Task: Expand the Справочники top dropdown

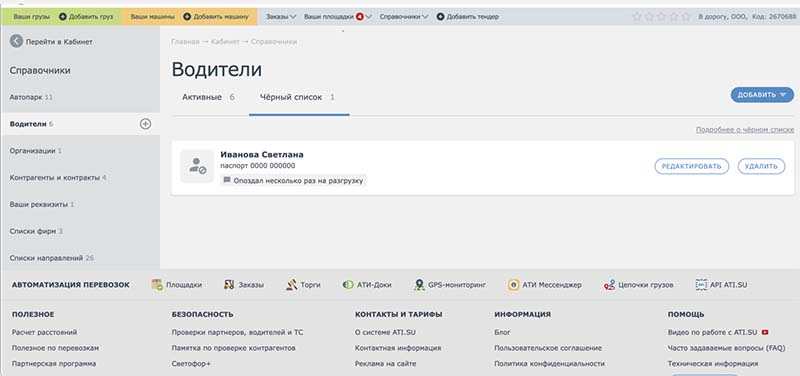Action: (x=404, y=17)
